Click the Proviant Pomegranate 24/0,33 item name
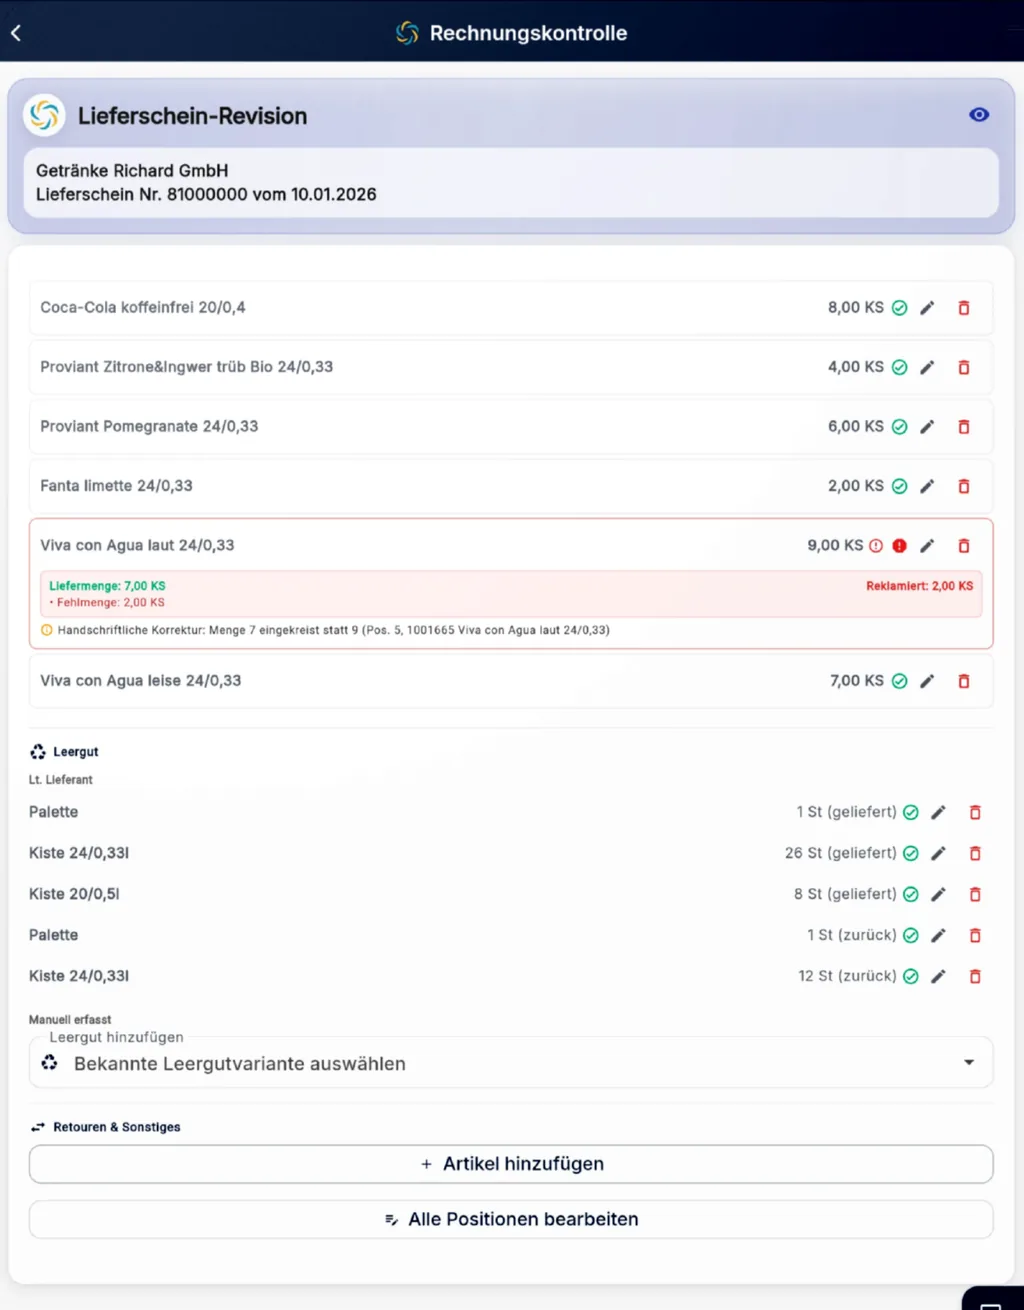1024x1310 pixels. (149, 426)
